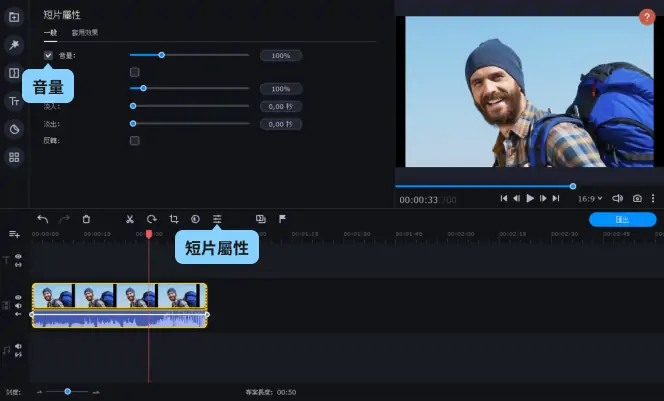
Task: Click the red playhead marker
Action: tap(149, 234)
